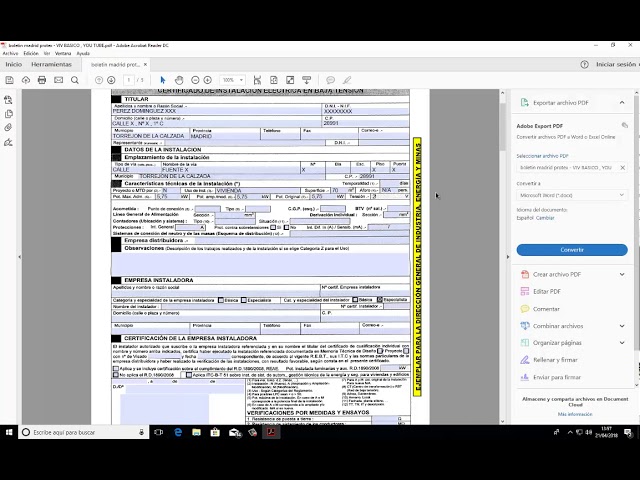Go to next page with down arrow
640x480 pixels.
112,80
